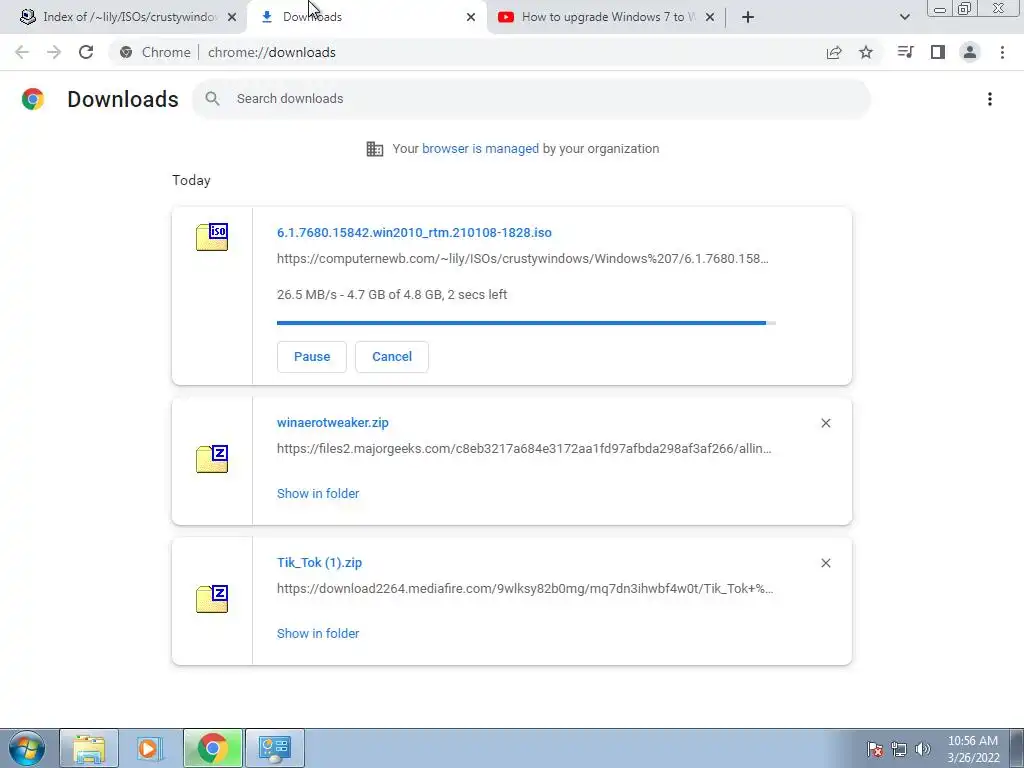Pause the ISO download
Image resolution: width=1024 pixels, height=768 pixels.
312,357
